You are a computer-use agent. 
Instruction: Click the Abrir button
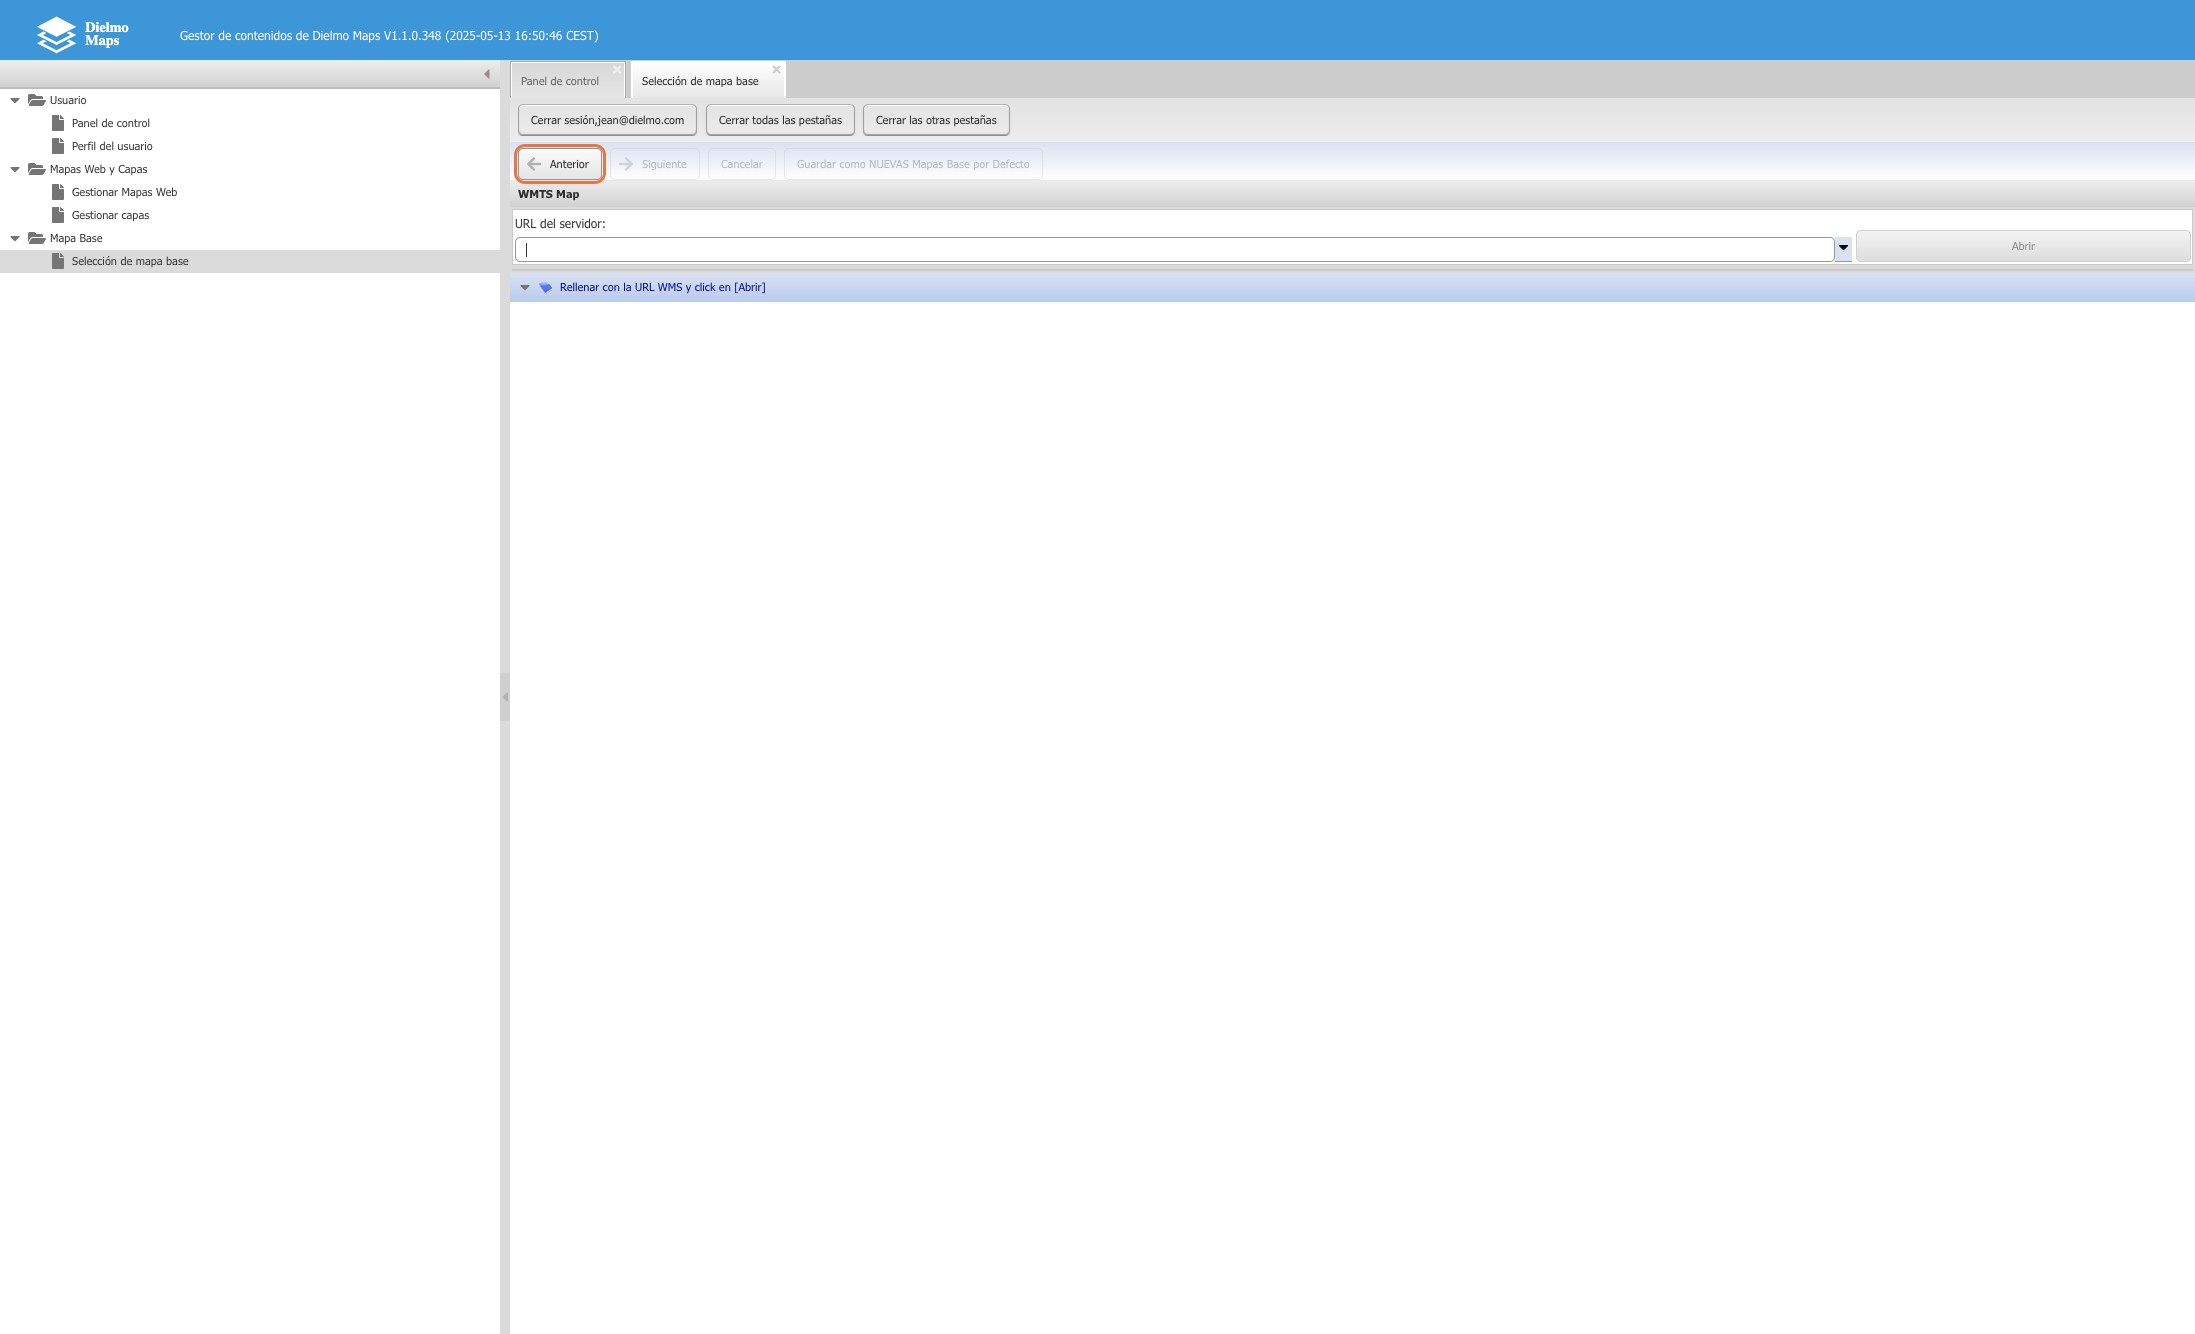(2023, 246)
